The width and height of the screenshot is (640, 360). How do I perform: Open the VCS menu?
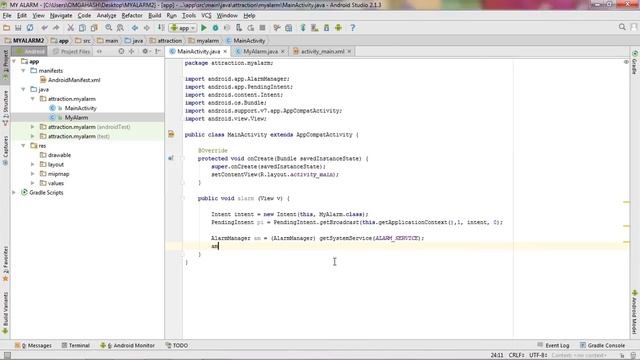[x=206, y=16]
